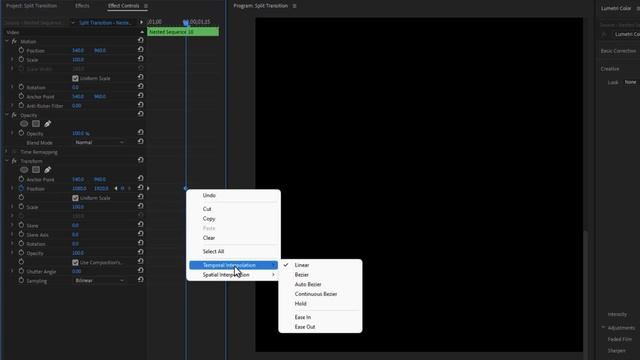
Task: Select pen mask tool under Transform effect
Action: point(48,170)
